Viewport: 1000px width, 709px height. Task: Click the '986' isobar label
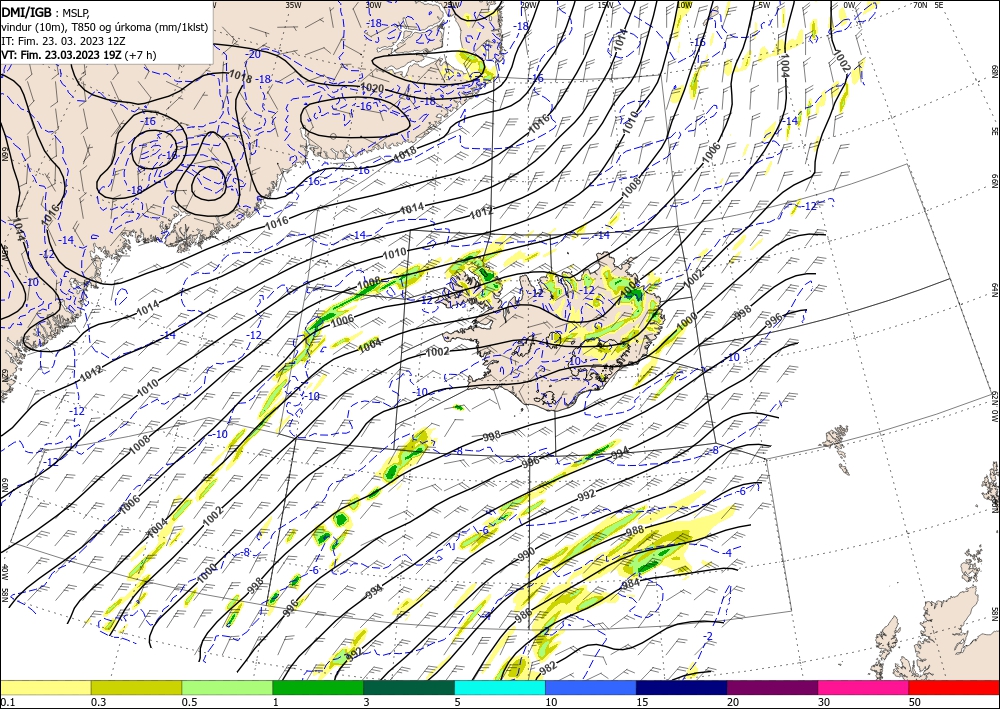coord(523,615)
